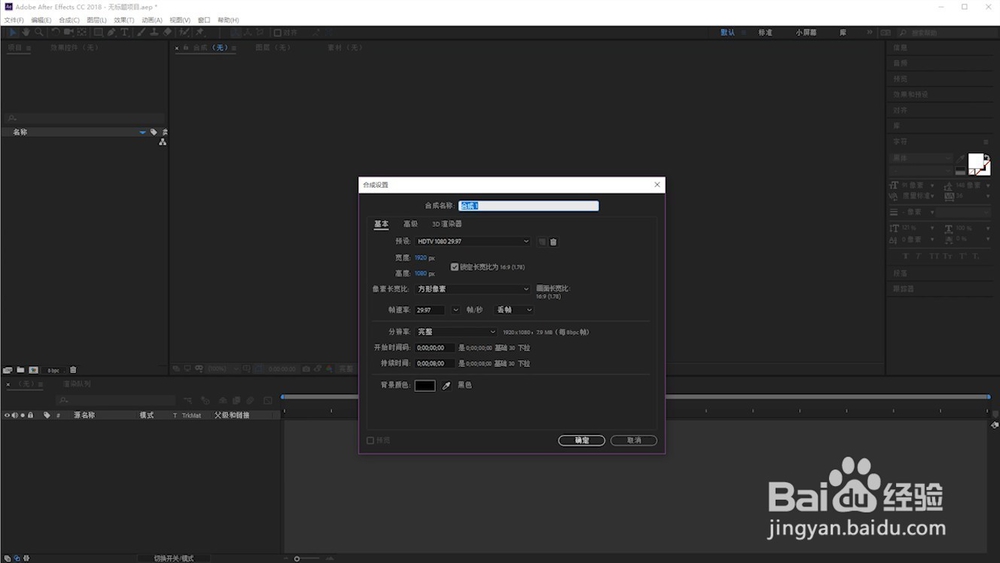The width and height of the screenshot is (1000, 563).
Task: Select the Default workspace
Action: 728,33
